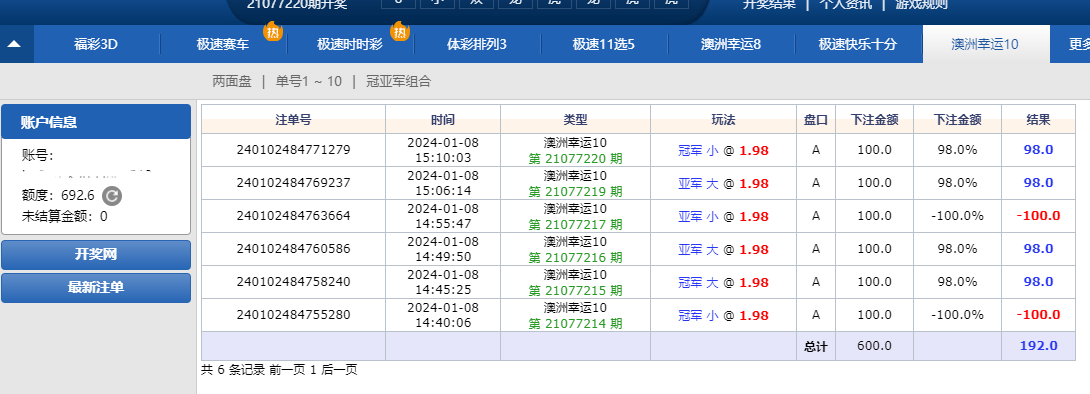
Task: Go to 后一页 in pagination
Action: click(339, 370)
